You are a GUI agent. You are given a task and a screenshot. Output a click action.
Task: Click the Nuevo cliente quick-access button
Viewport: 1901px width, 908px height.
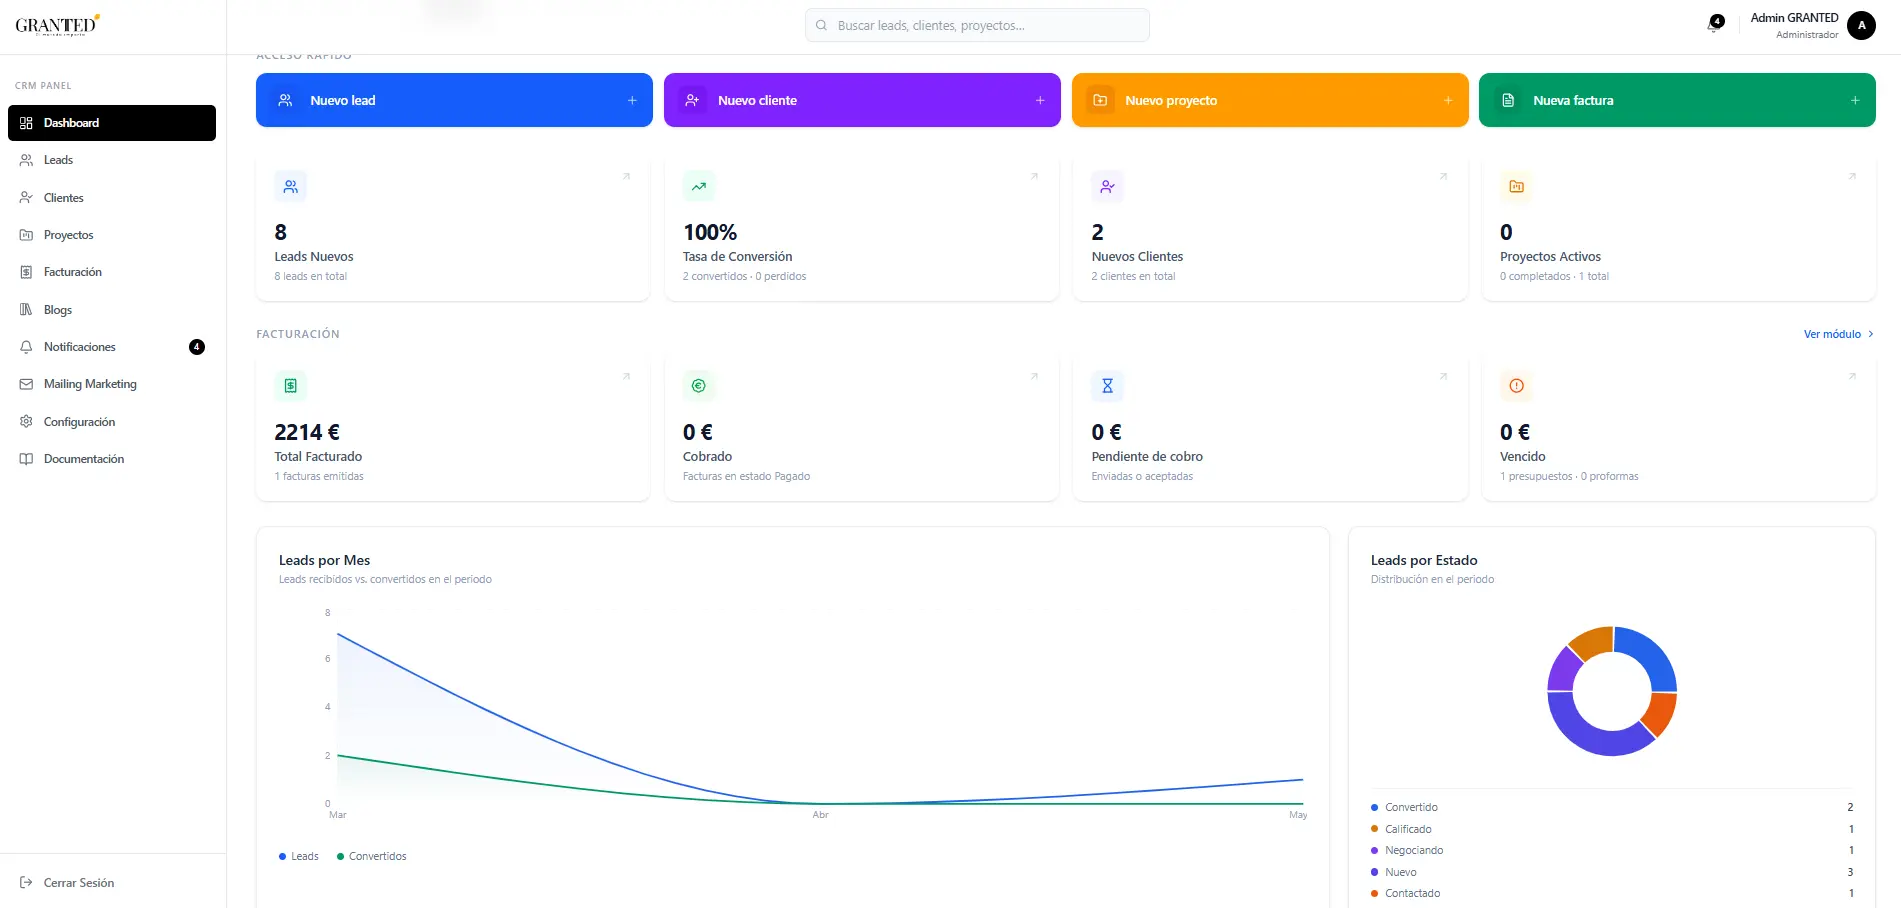pyautogui.click(x=862, y=100)
